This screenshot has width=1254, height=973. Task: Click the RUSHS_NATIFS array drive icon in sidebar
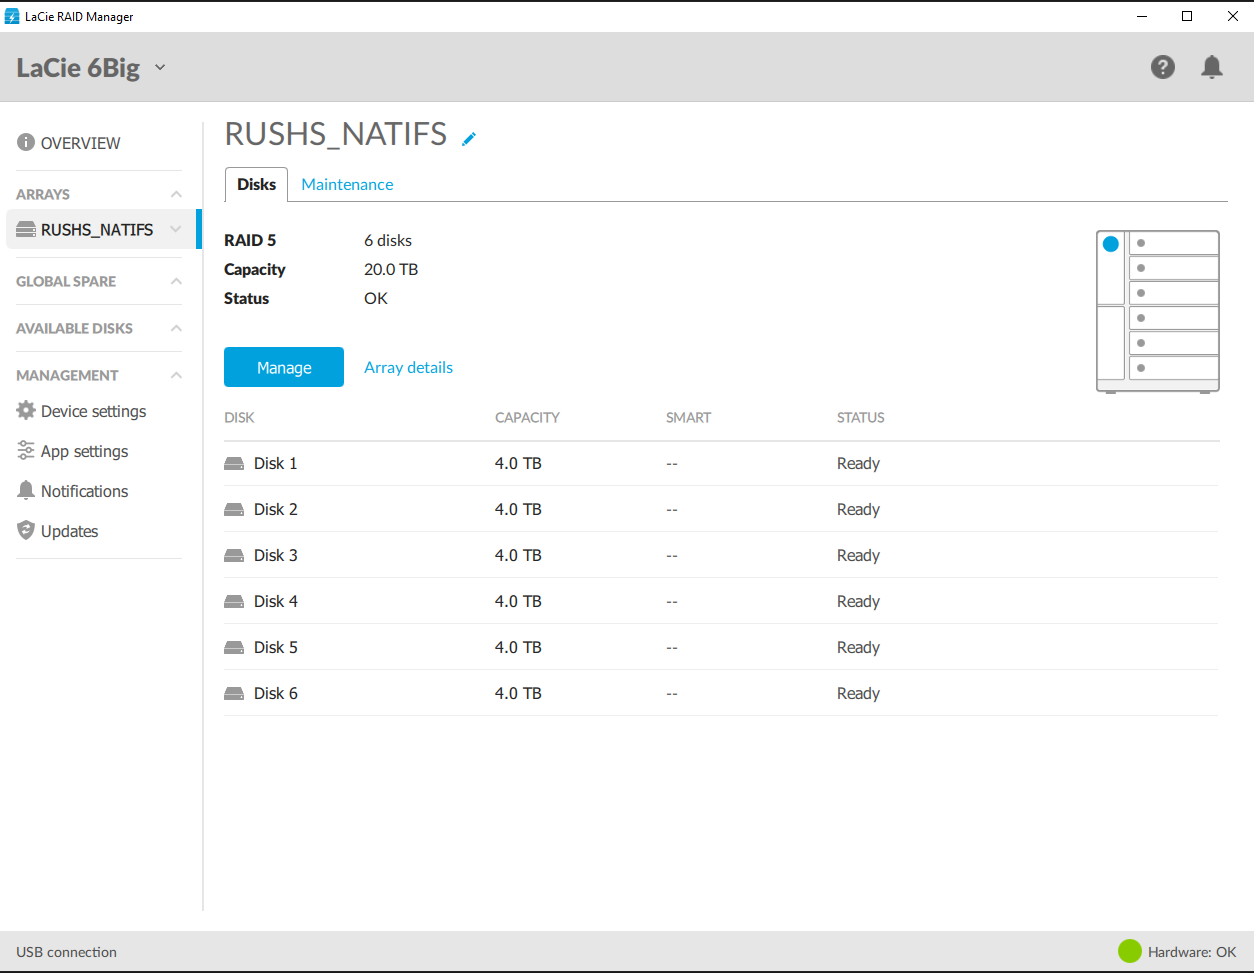[x=26, y=230]
